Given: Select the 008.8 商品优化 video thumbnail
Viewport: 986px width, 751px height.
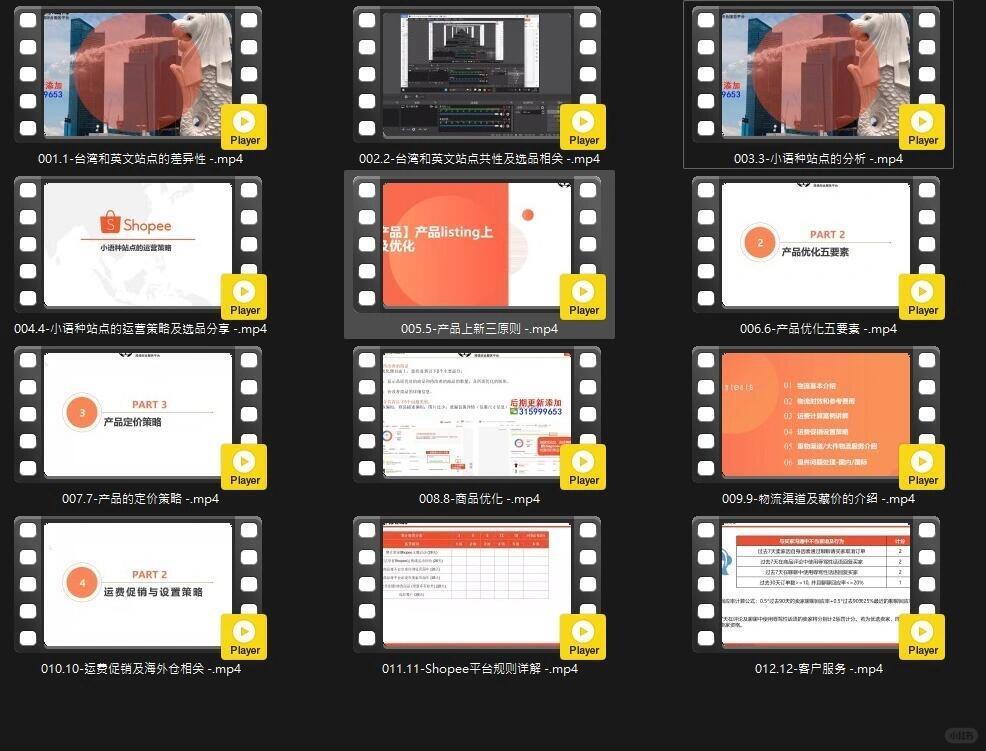Looking at the screenshot, I should pyautogui.click(x=477, y=414).
